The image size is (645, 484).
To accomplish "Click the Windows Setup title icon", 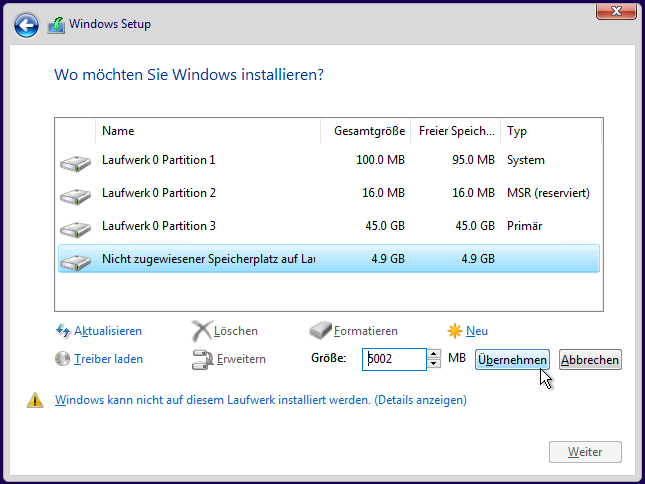I will coord(56,25).
